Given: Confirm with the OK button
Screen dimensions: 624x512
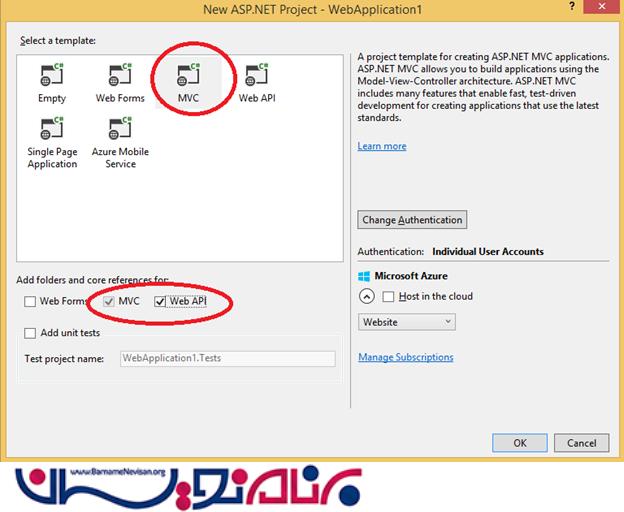Looking at the screenshot, I should click(520, 443).
